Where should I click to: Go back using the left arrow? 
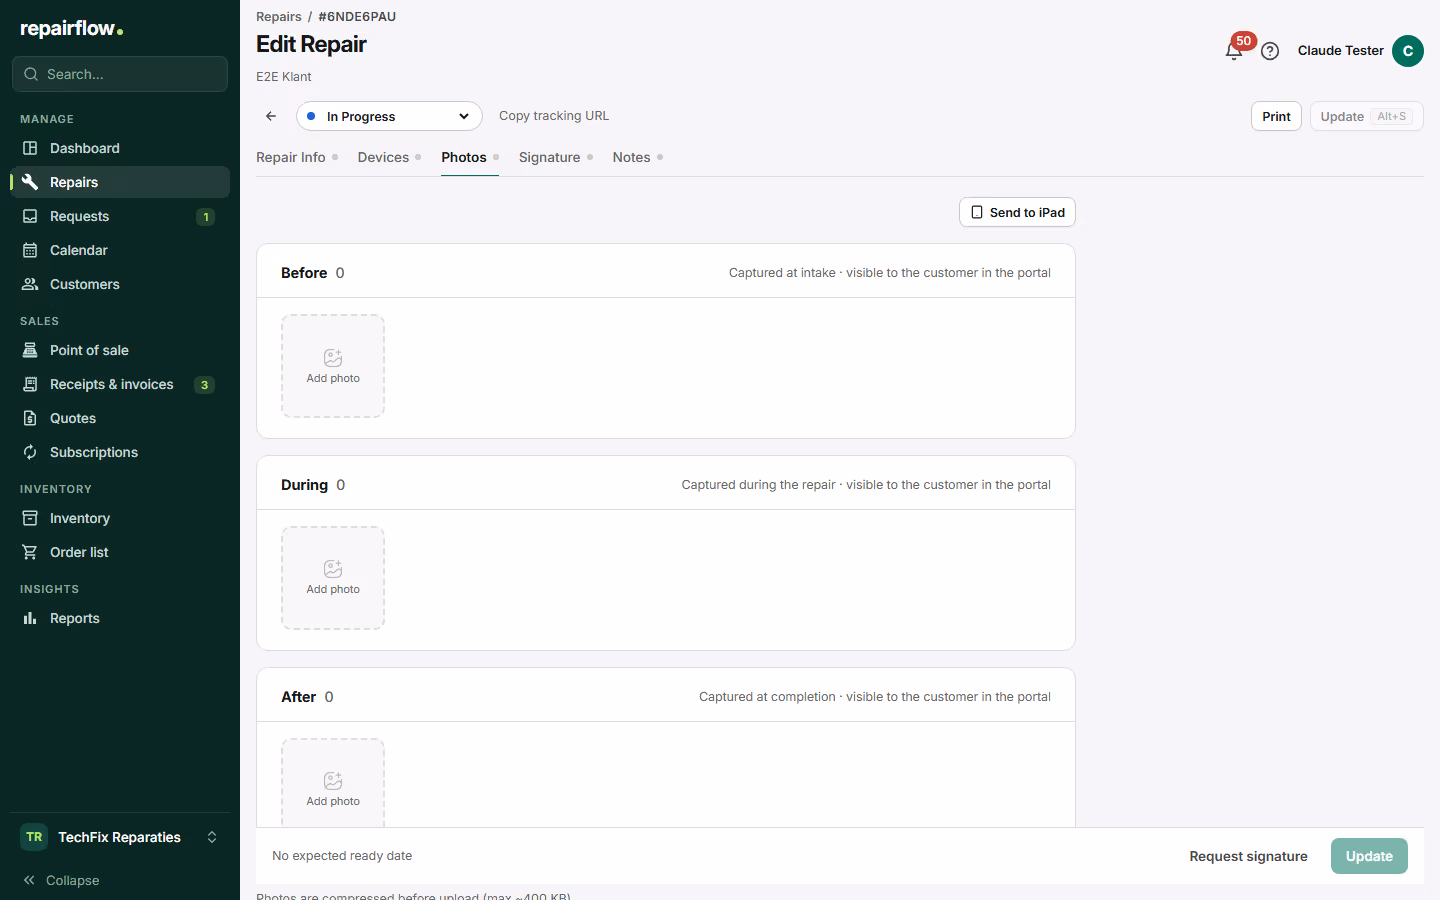point(271,116)
